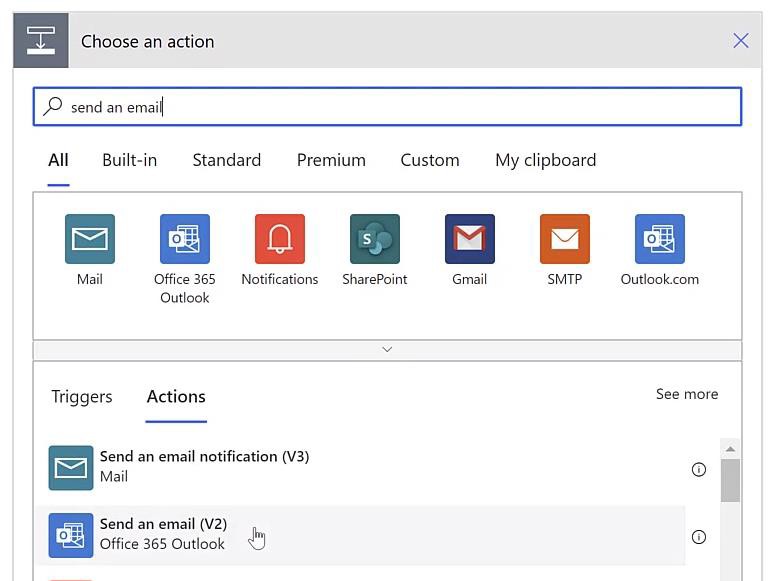
Task: Click the search box containing send an email
Action: click(388, 107)
